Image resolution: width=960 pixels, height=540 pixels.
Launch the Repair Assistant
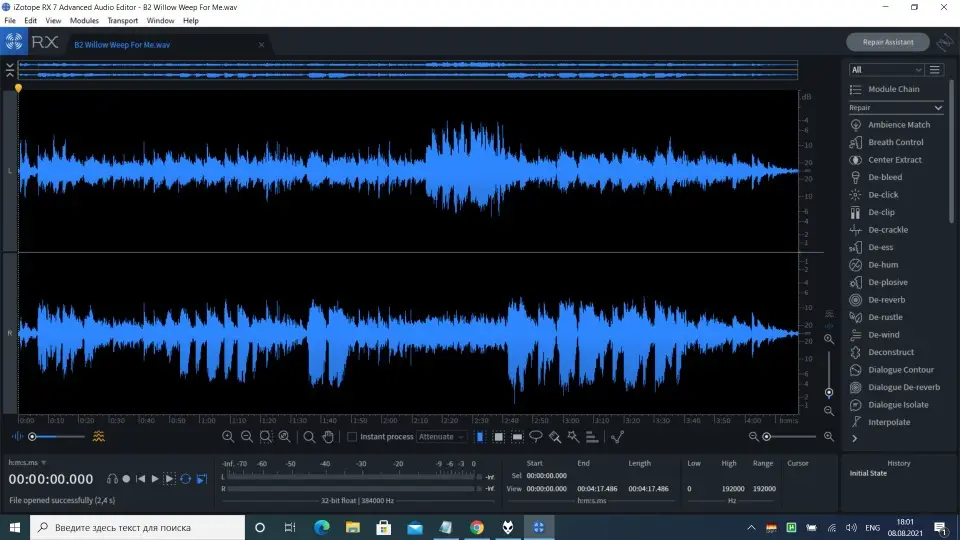pyautogui.click(x=888, y=42)
